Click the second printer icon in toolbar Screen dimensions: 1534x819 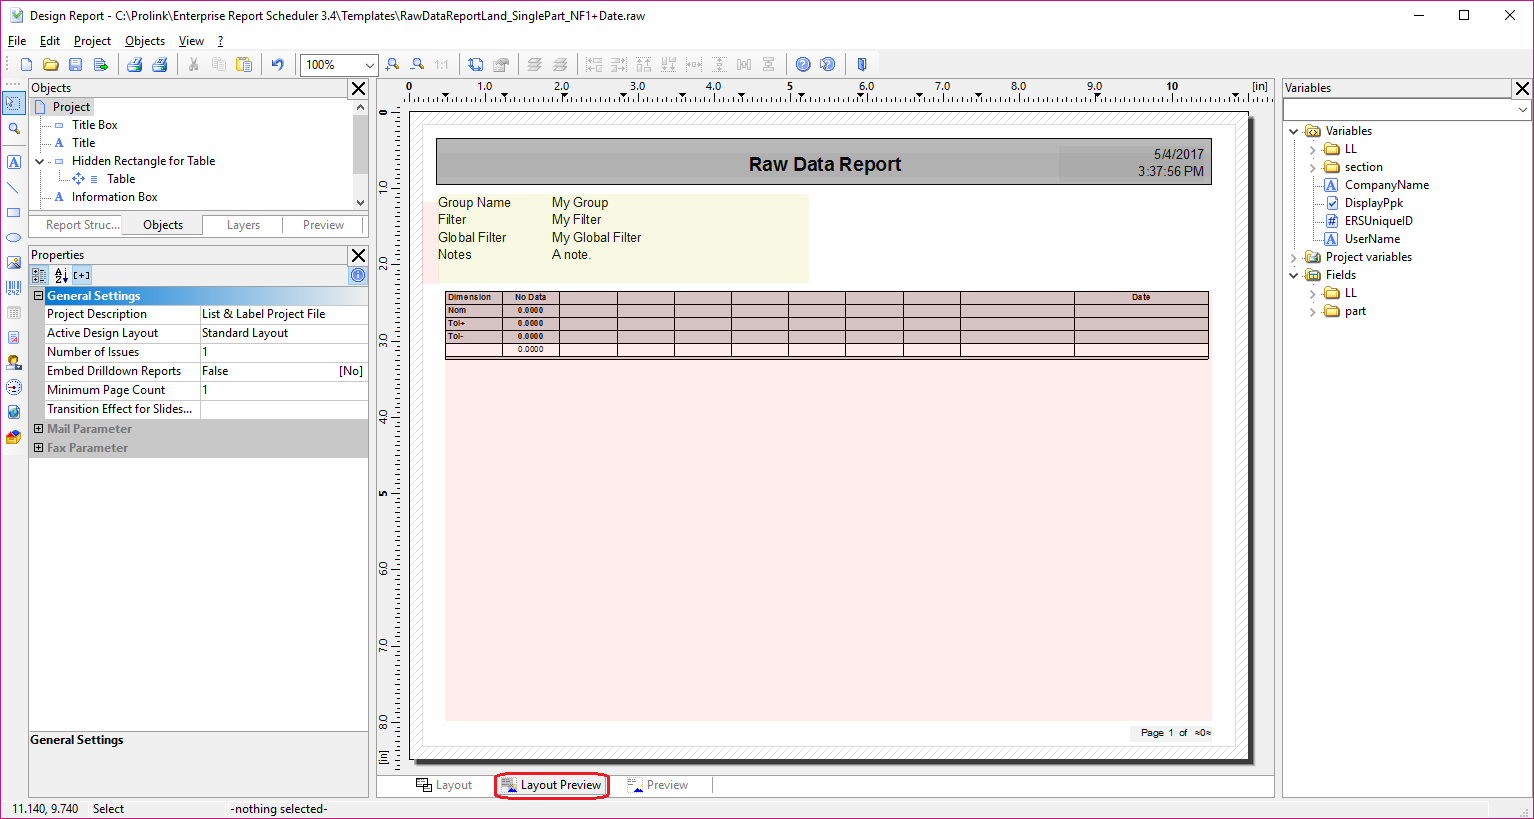point(159,65)
